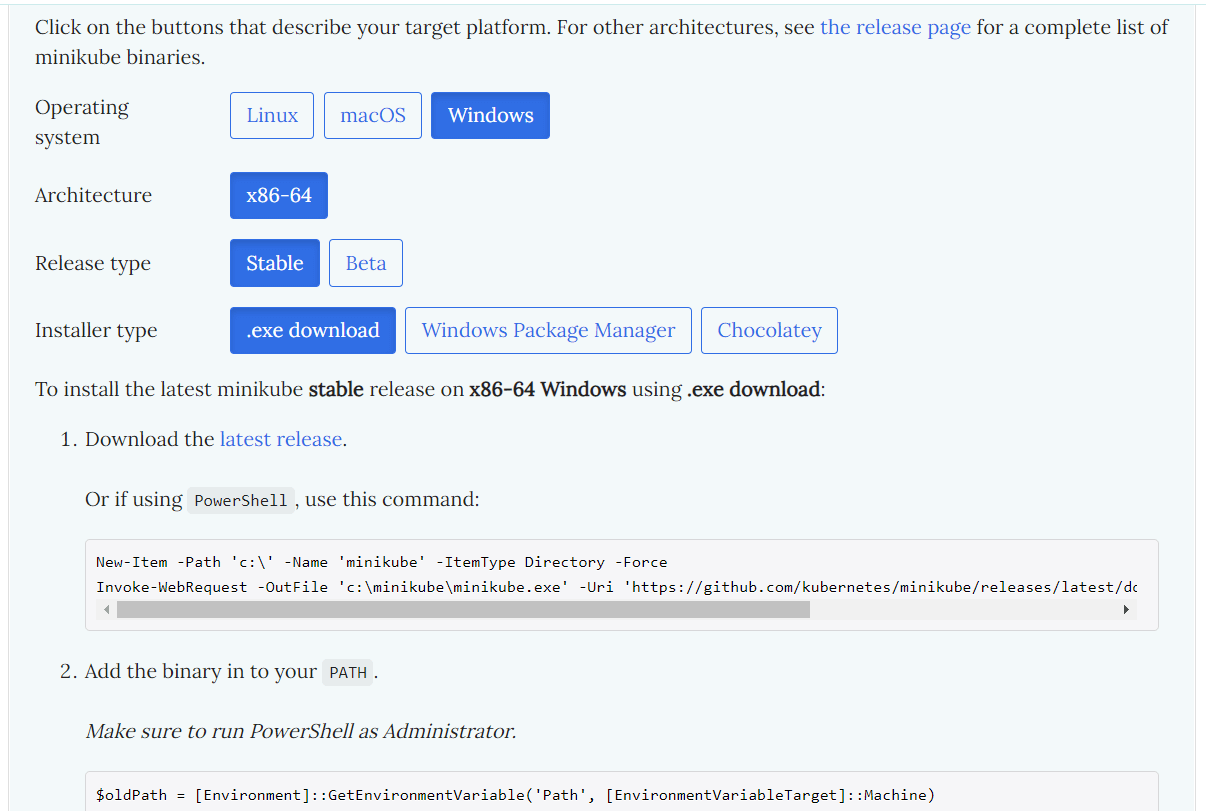Click the 'Invoke-WebRequest -OutFile' command line
The image size is (1206, 811).
616,587
